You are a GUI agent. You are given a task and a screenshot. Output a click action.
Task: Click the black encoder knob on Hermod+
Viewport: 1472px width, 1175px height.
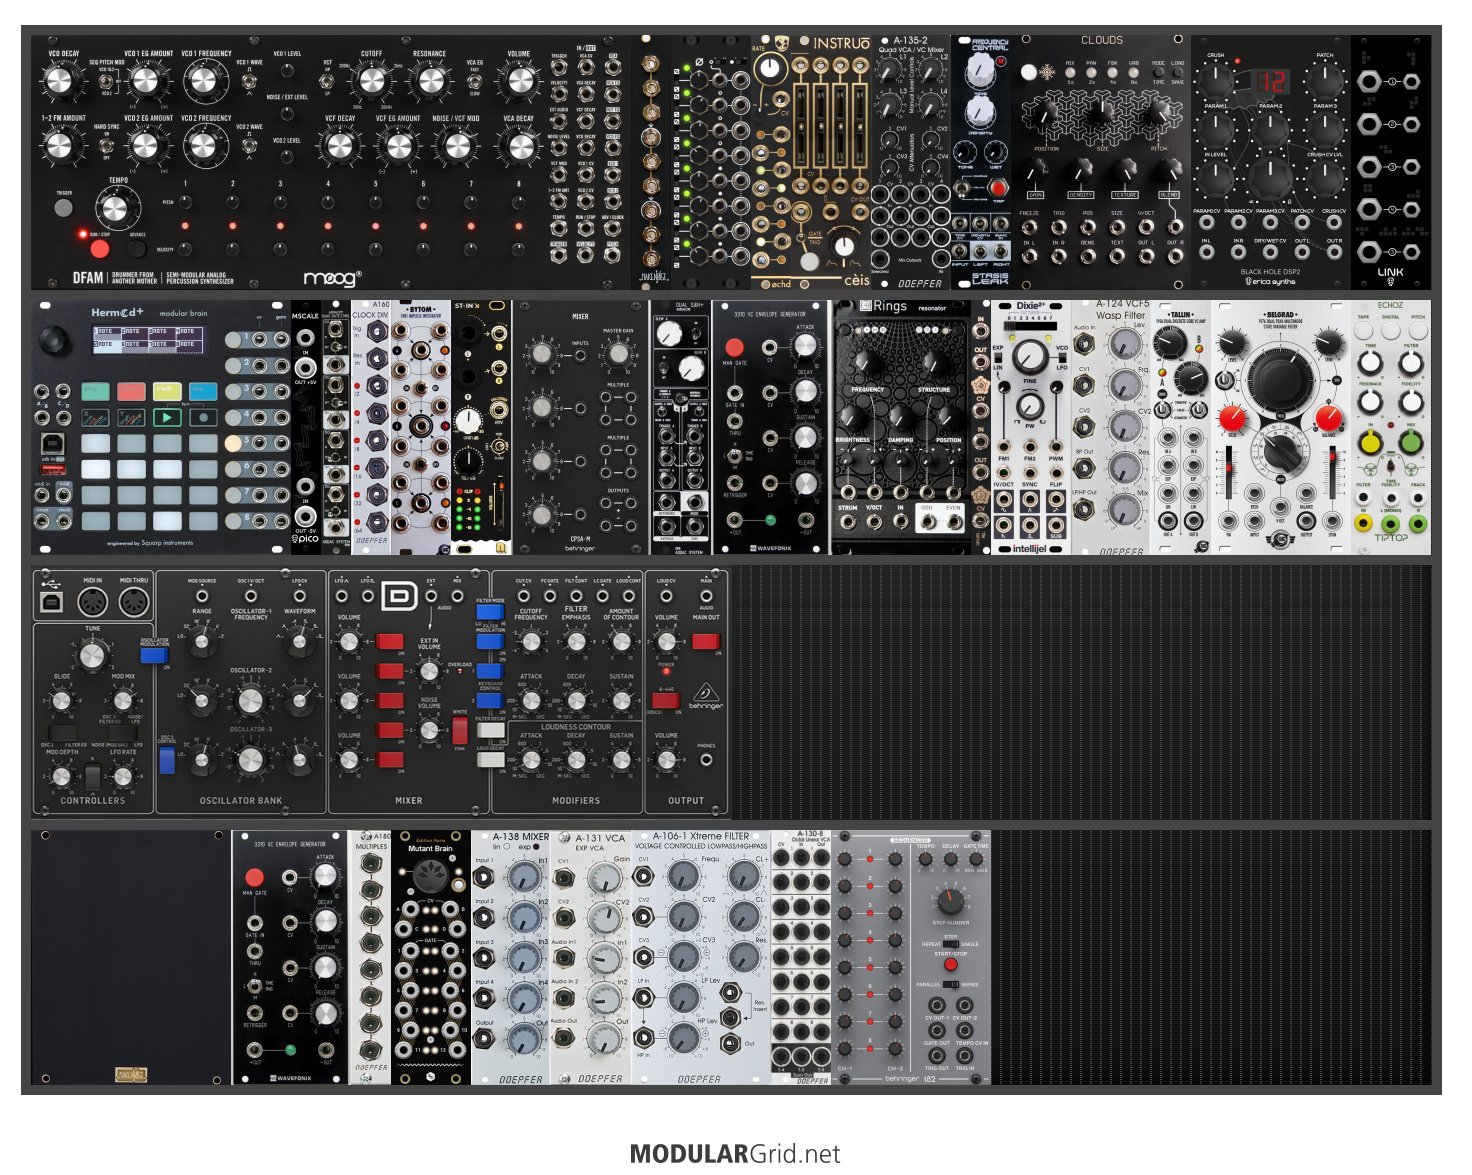[54, 341]
